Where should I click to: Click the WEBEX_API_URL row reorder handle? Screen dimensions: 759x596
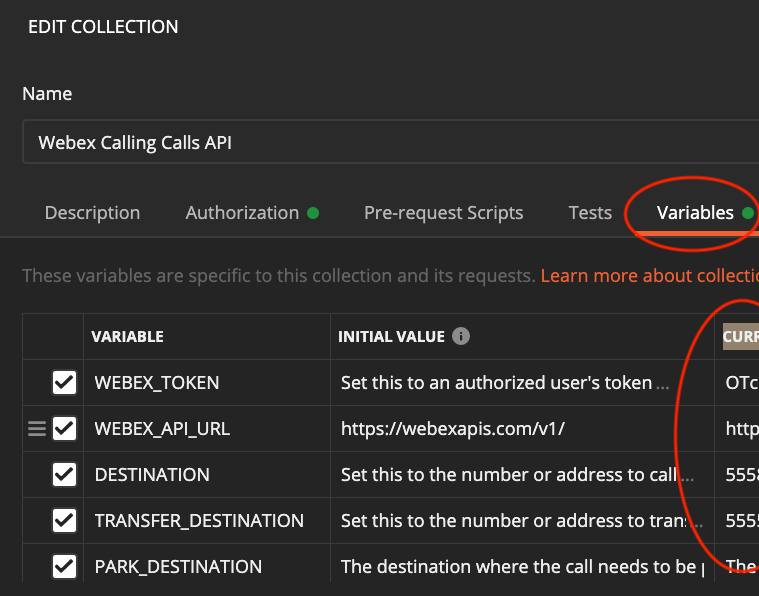coord(37,428)
